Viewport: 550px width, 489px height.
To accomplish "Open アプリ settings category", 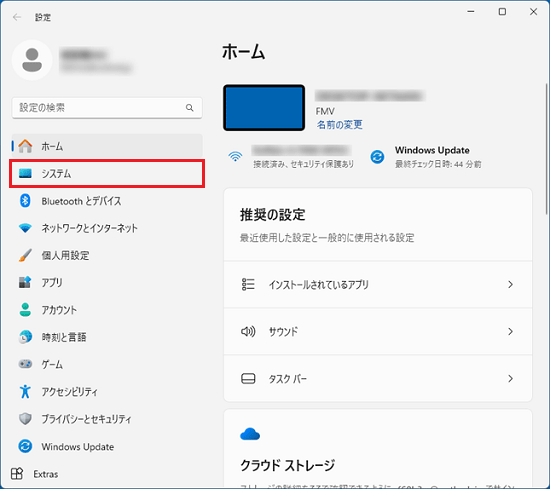I will point(107,282).
